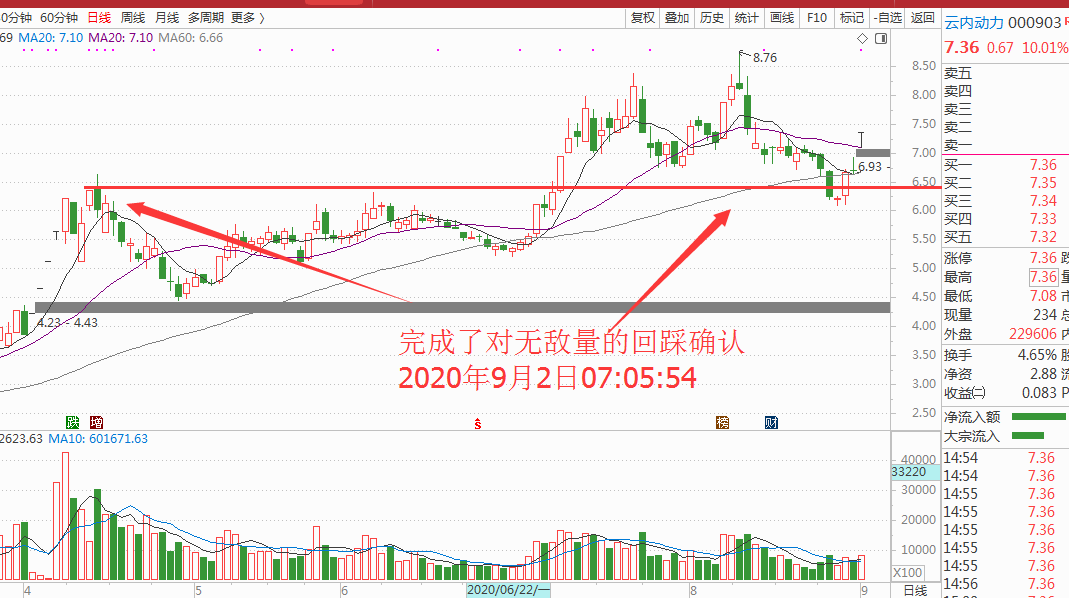Click the 买一 bid price 7.36

(x=1043, y=165)
